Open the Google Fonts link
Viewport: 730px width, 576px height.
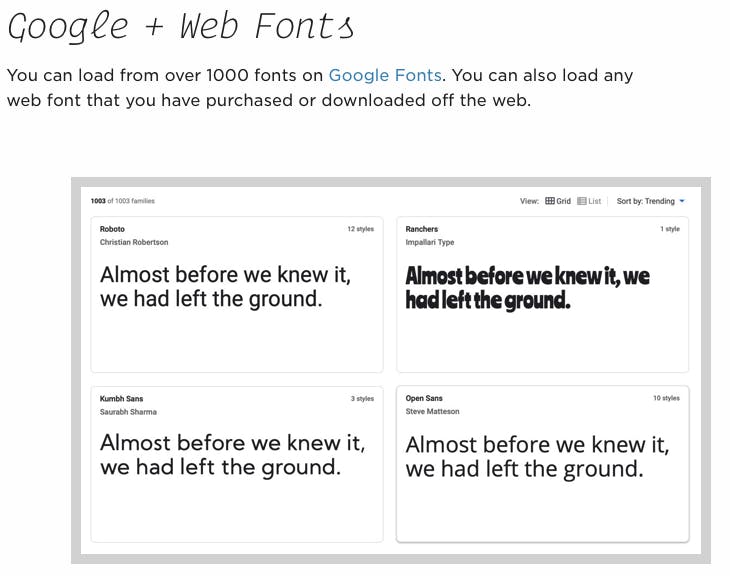(385, 75)
